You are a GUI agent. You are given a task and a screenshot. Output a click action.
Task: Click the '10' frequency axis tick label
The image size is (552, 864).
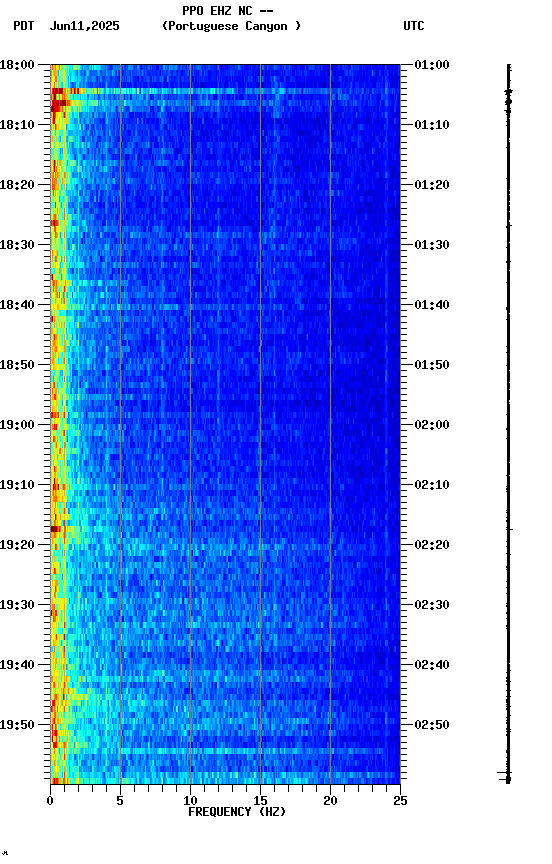point(190,801)
